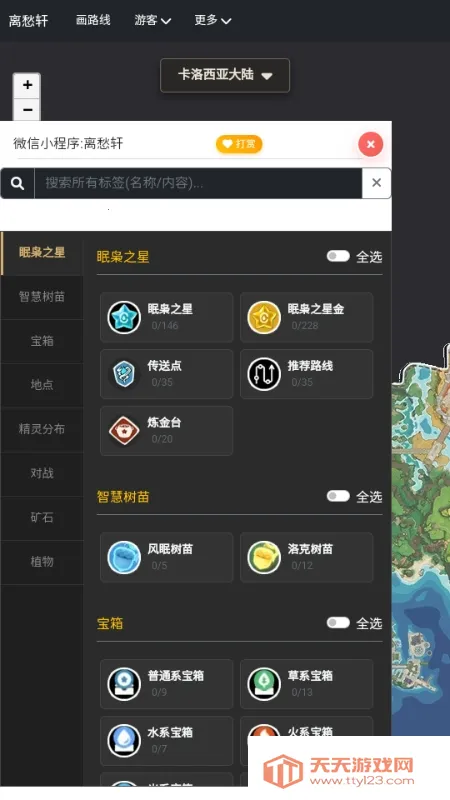
Task: Select the 水系宝箱 water drop icon
Action: click(x=124, y=740)
